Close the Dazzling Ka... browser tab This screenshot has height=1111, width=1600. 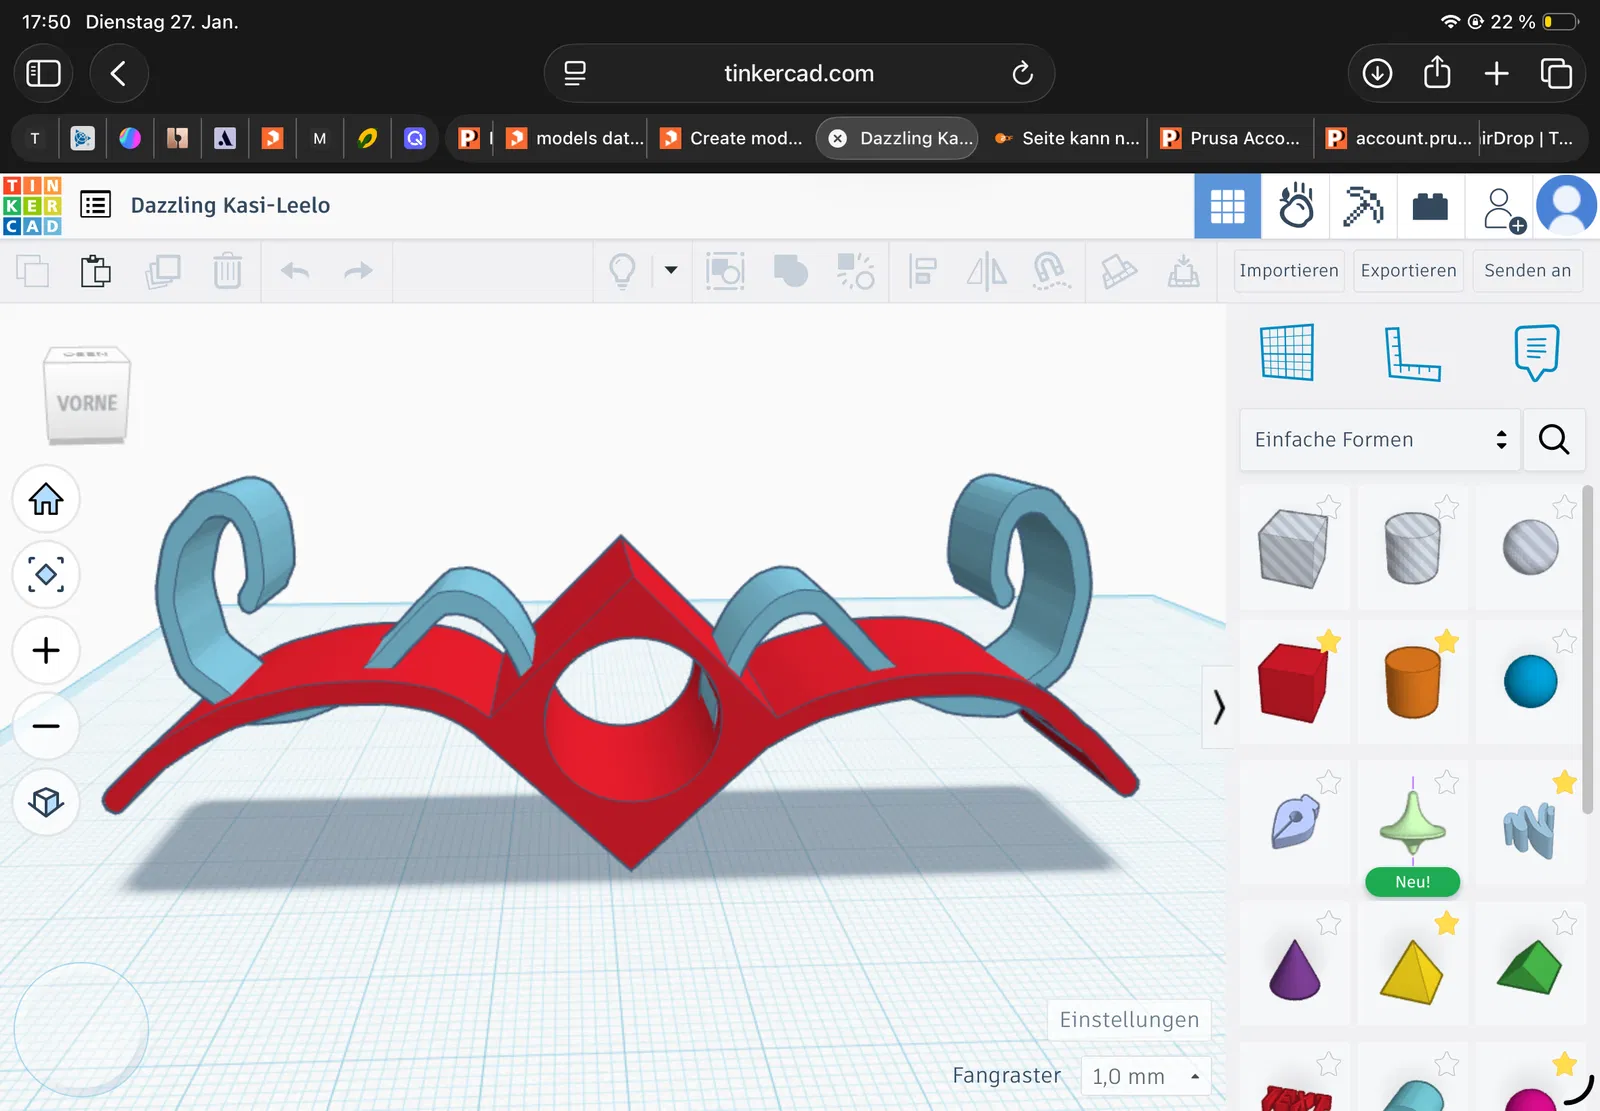pyautogui.click(x=838, y=139)
